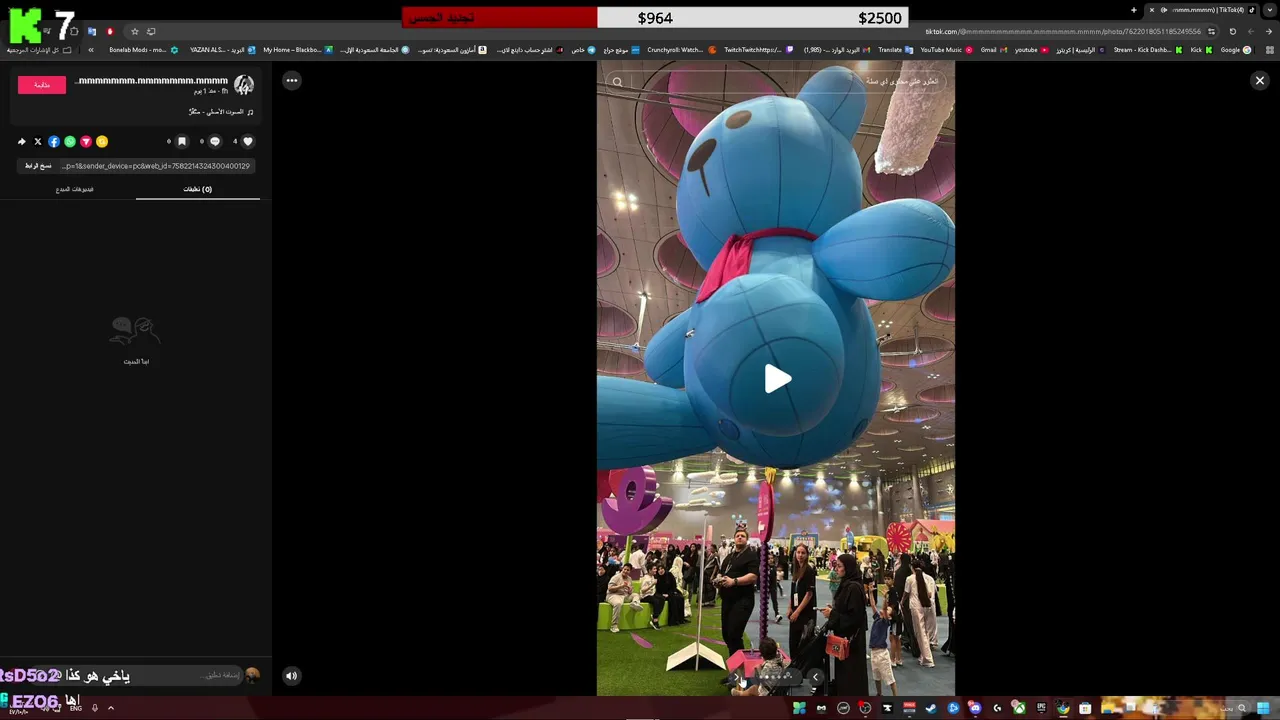The image size is (1280, 720).
Task: Bookmark this page with the star icon
Action: click(x=135, y=31)
